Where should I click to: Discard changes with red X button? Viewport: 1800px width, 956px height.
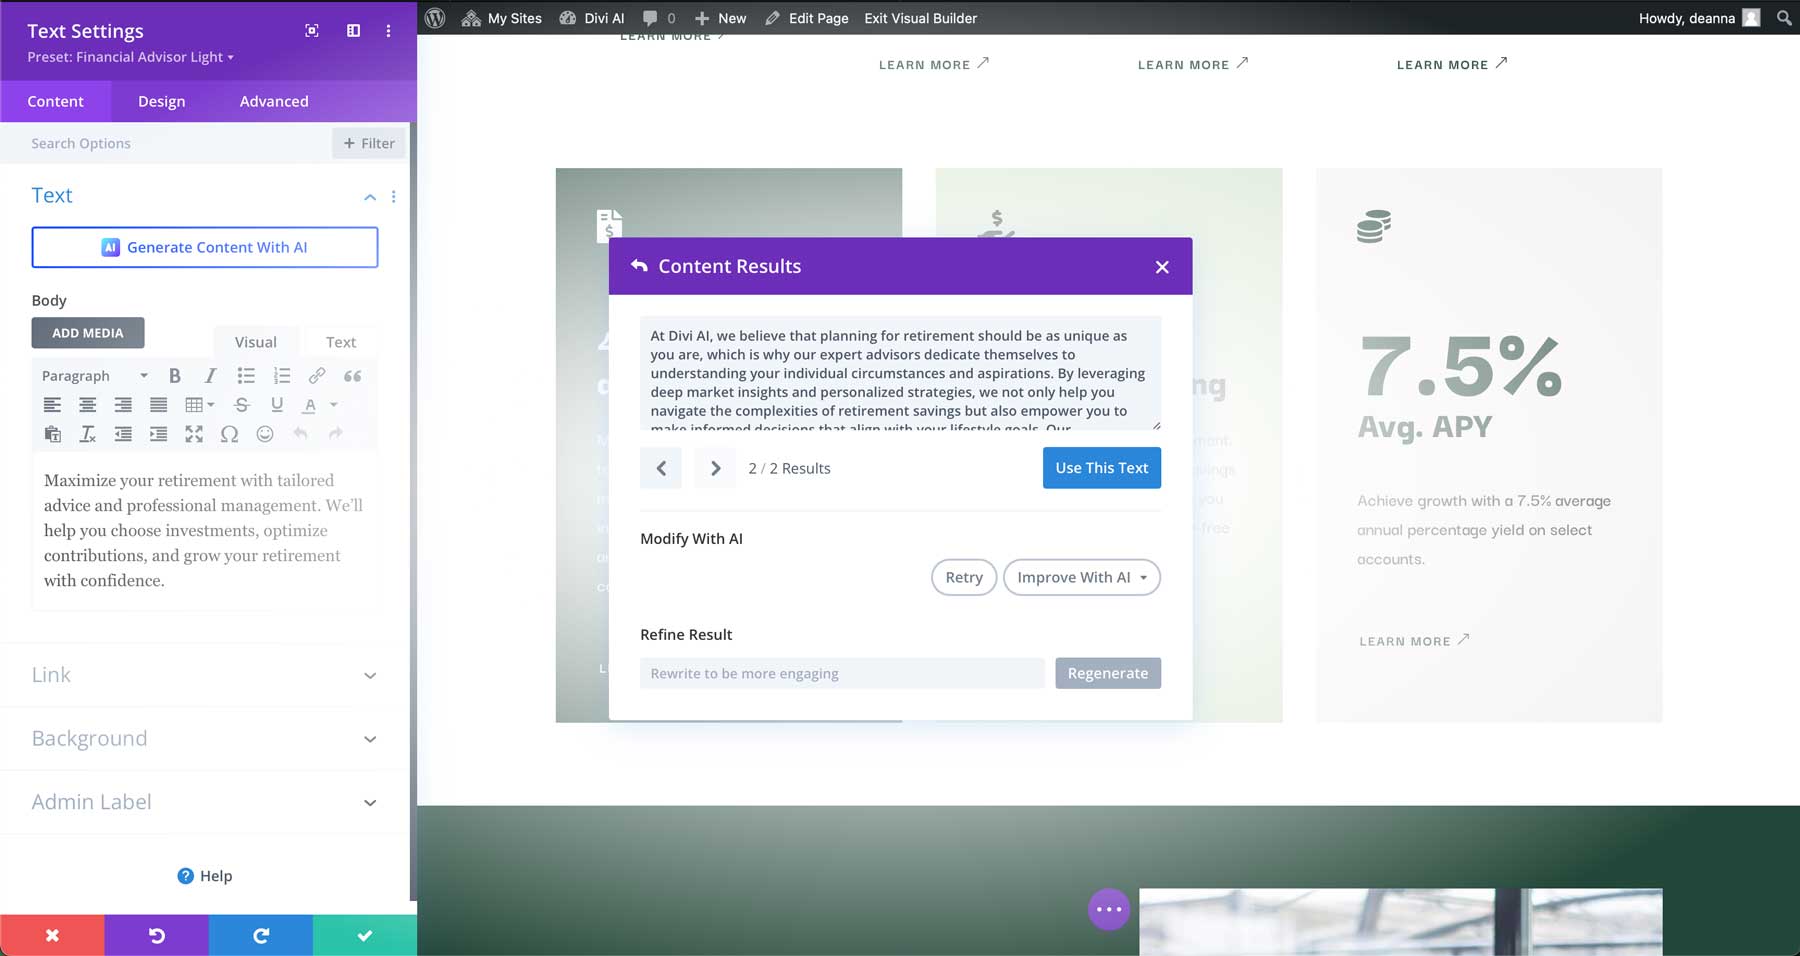pos(52,935)
